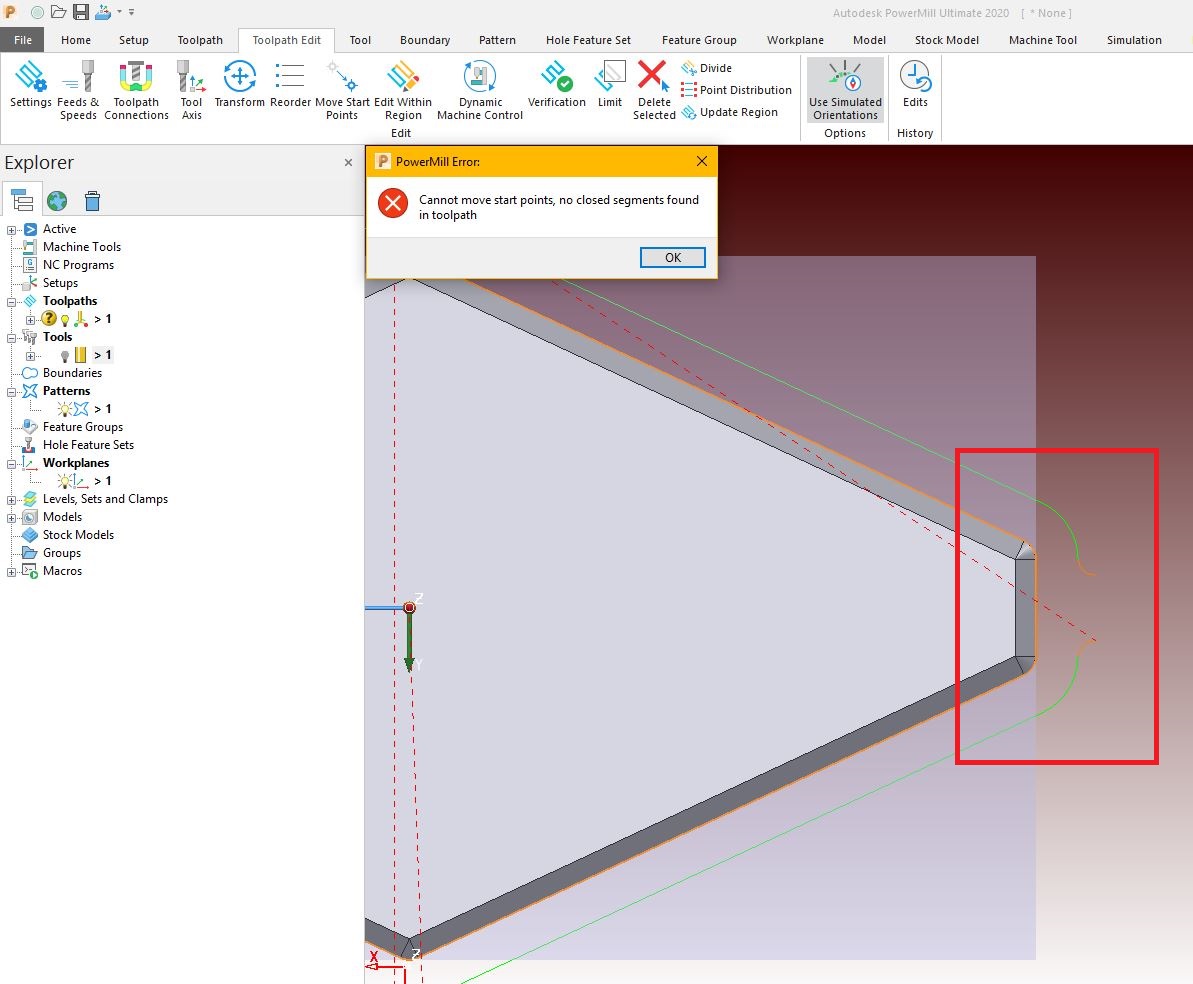Open the File menu
This screenshot has width=1193, height=984.
coord(23,40)
